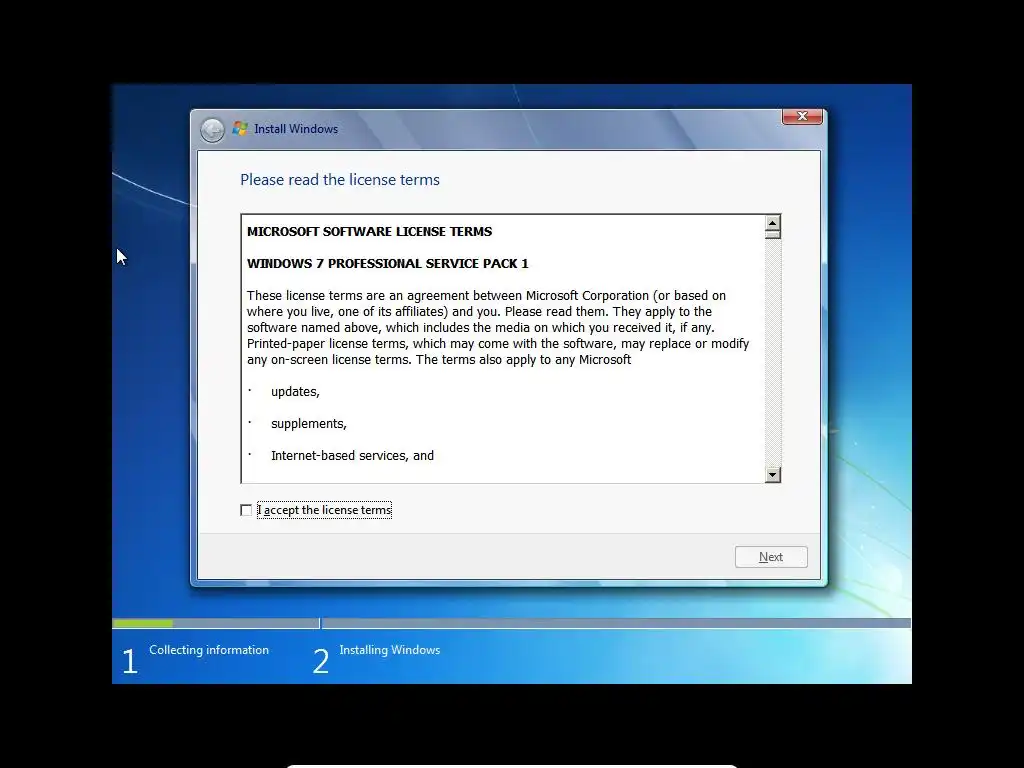Image resolution: width=1024 pixels, height=768 pixels.
Task: Click the Collecting information step label
Action: (209, 650)
